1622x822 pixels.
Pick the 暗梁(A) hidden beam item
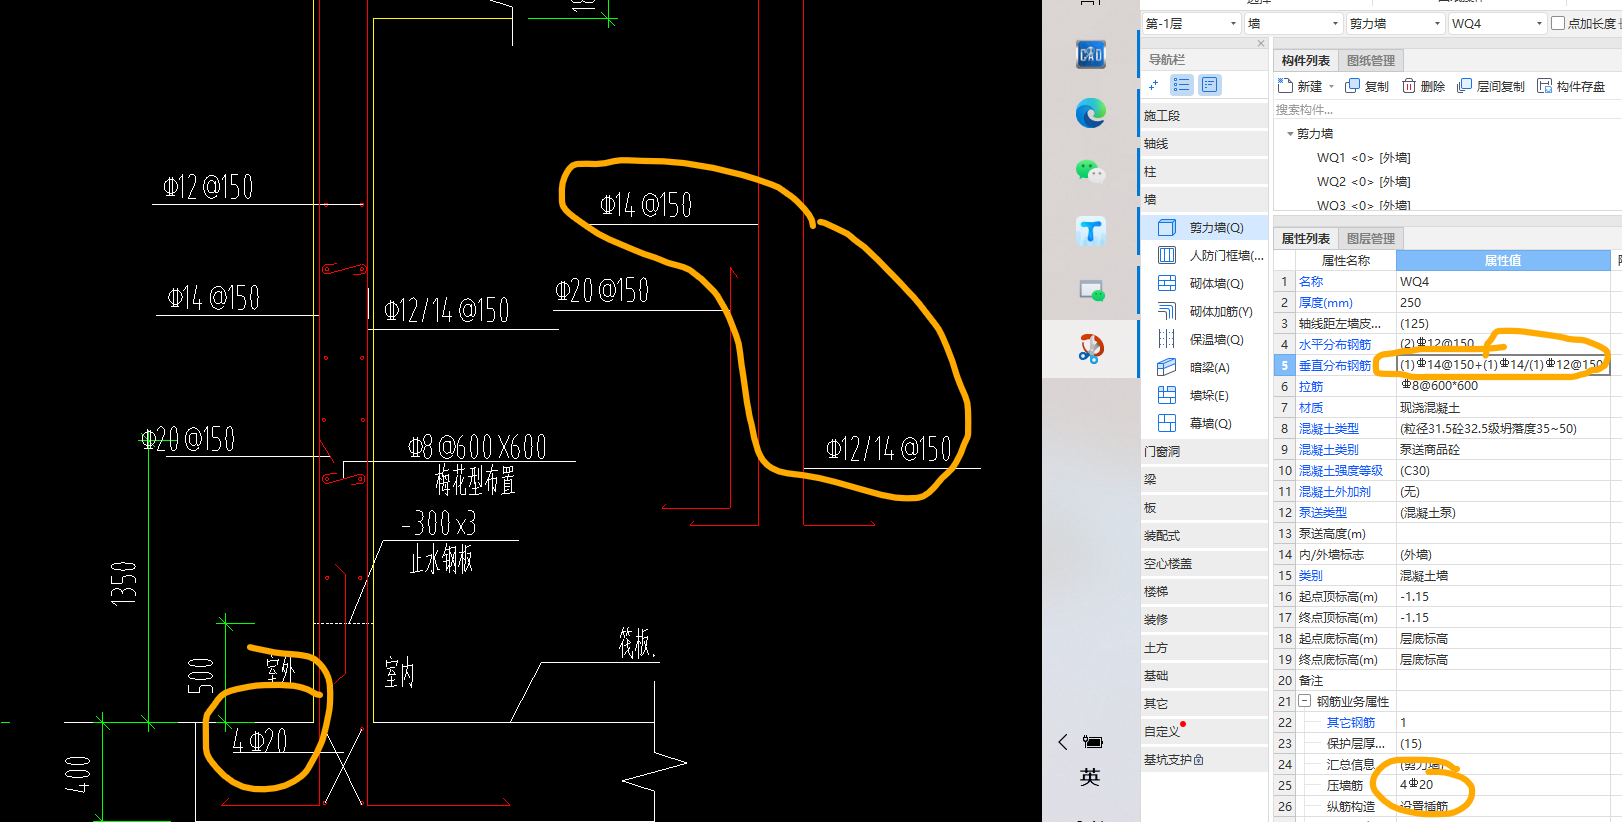(1208, 368)
